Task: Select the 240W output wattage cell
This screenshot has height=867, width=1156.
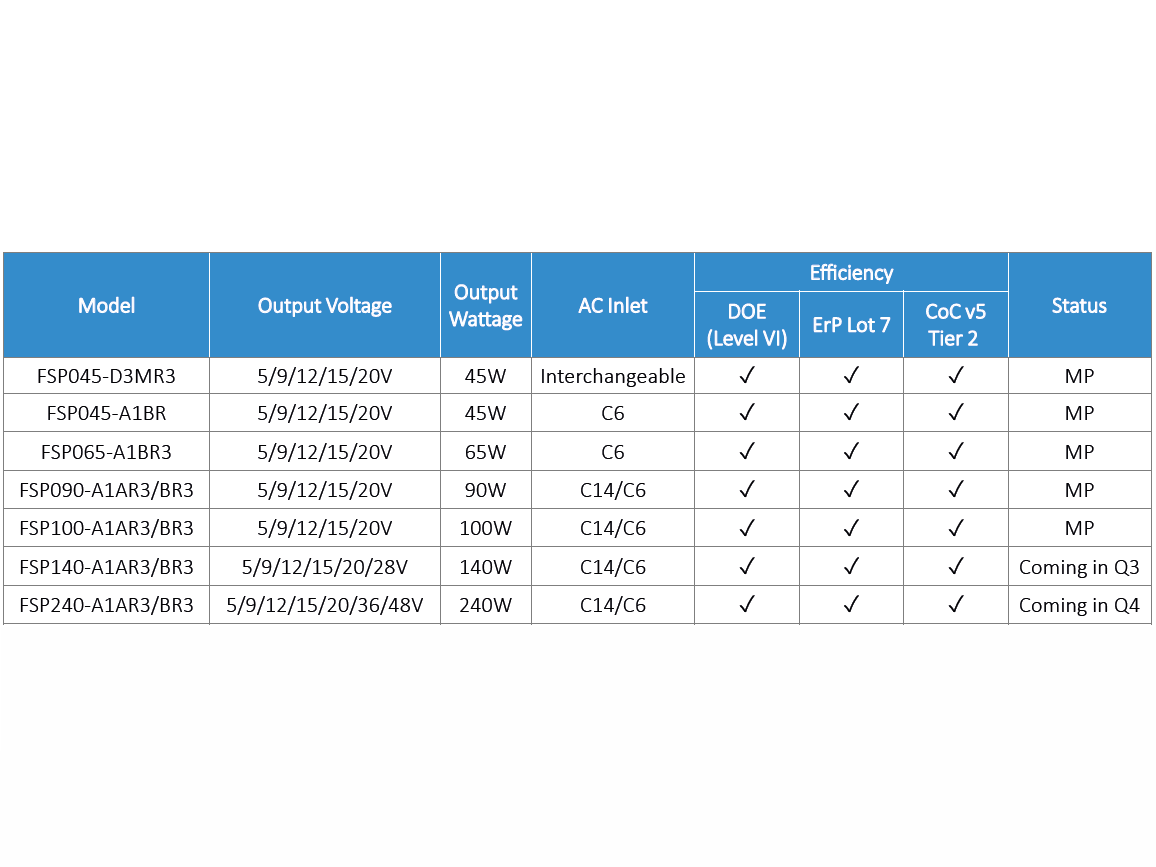Action: click(485, 605)
